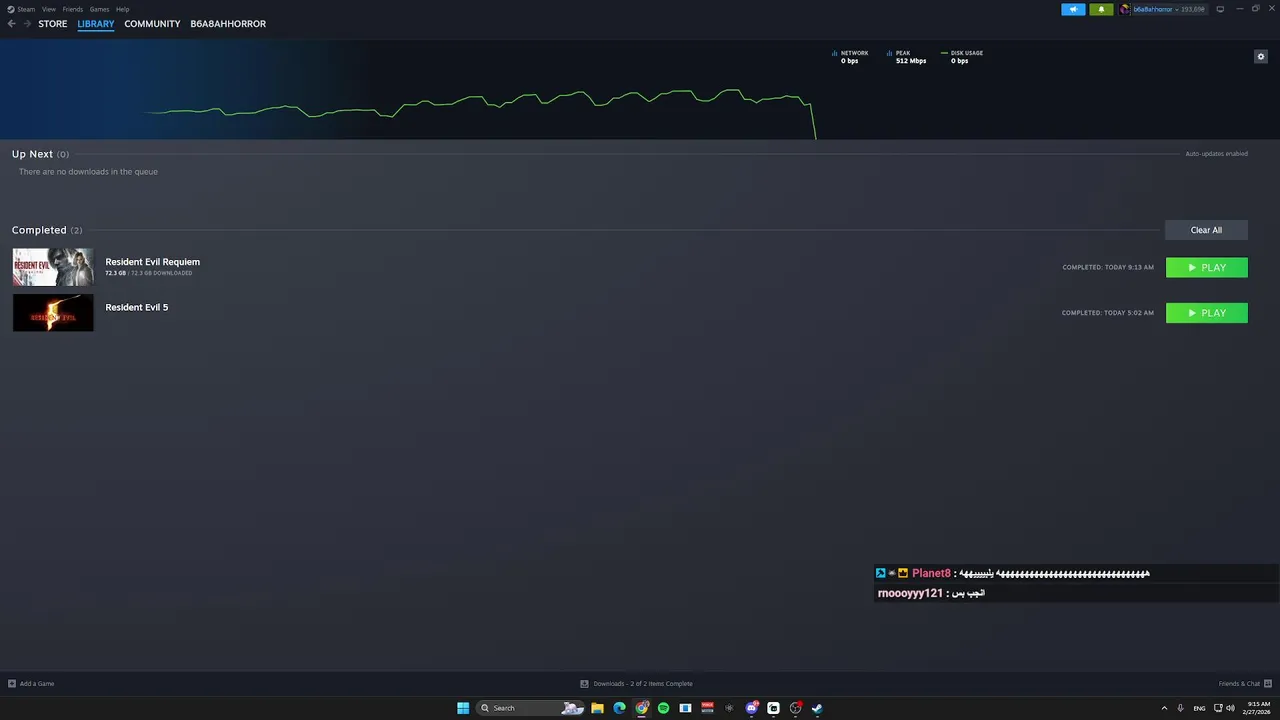Click the b6a8ahhorror profile avatar
This screenshot has height=720, width=1280.
1125,9
